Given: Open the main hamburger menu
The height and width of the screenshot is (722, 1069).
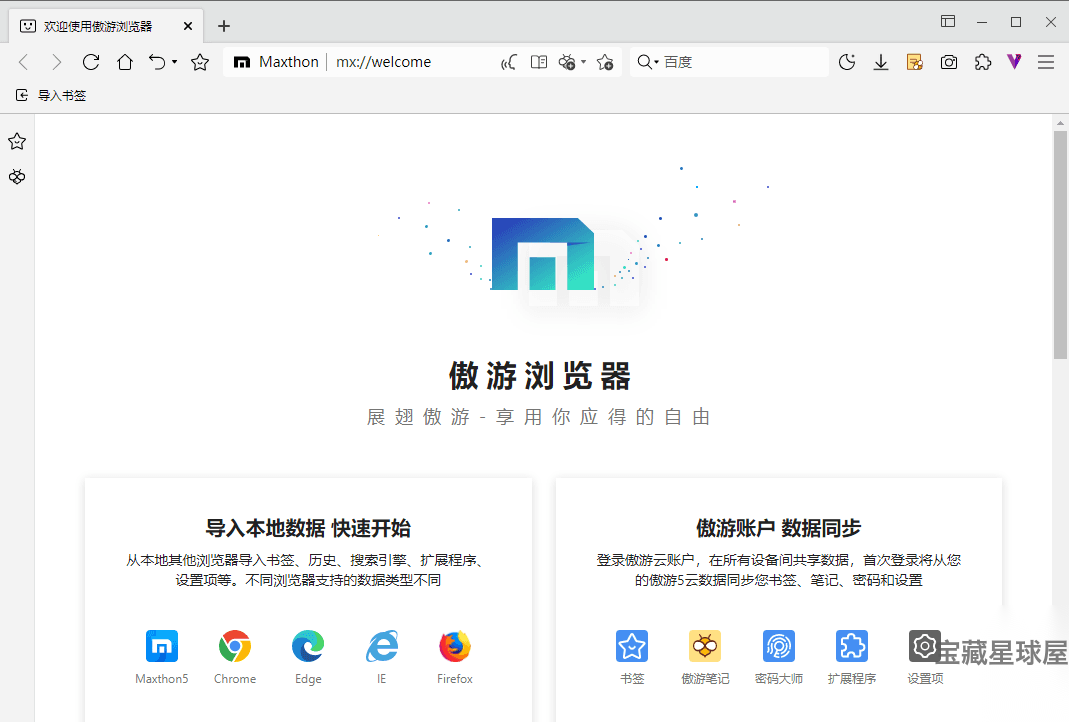Looking at the screenshot, I should (x=1046, y=62).
